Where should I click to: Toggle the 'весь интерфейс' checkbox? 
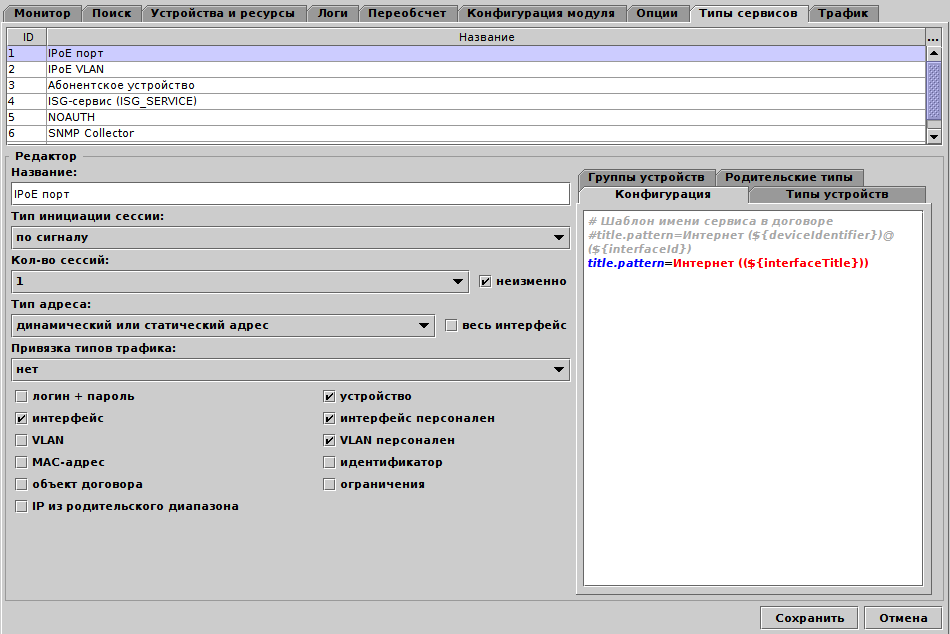(450, 325)
